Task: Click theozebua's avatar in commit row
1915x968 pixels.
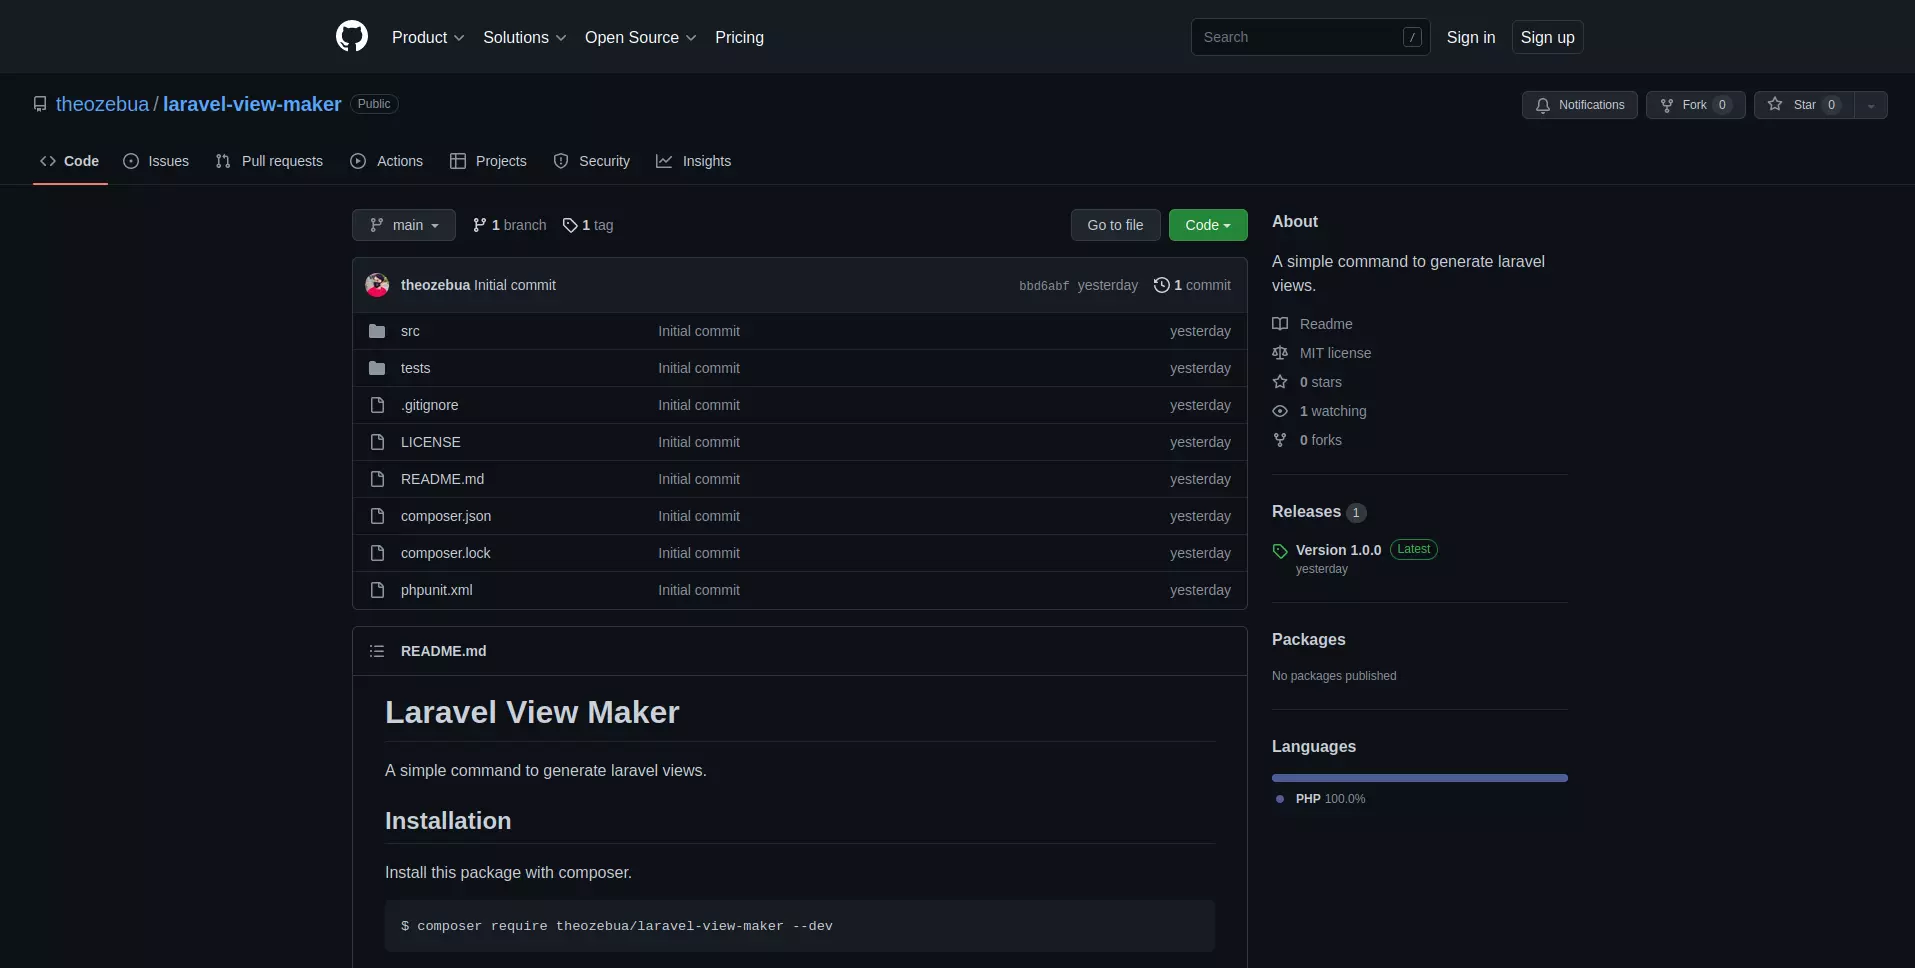Action: (377, 285)
